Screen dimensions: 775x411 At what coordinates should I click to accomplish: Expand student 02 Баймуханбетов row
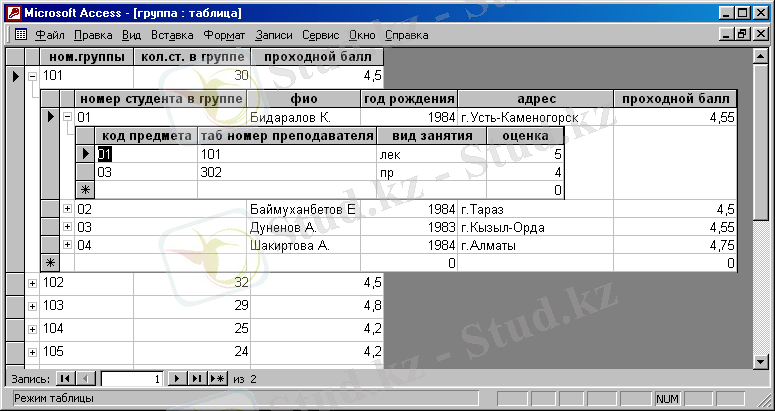click(x=67, y=209)
